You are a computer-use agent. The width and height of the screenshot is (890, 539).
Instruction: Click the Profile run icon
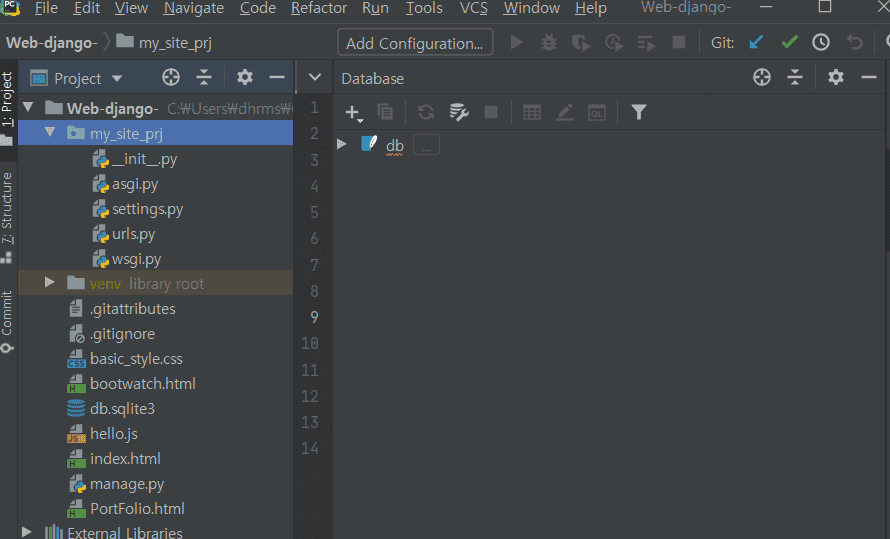point(614,43)
